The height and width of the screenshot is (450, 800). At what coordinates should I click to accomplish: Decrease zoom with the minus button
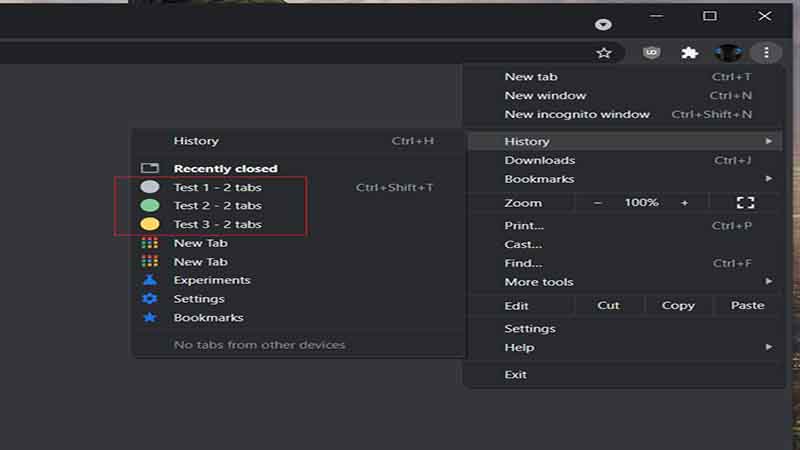(598, 203)
